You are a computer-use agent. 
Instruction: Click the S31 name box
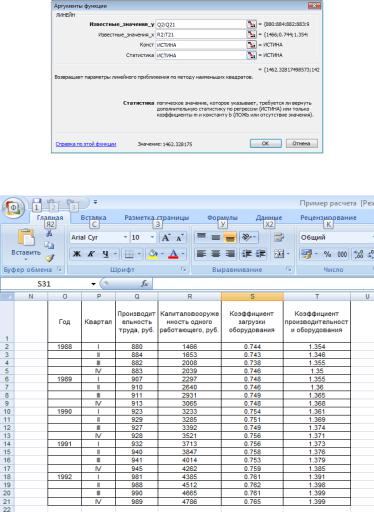tap(44, 284)
